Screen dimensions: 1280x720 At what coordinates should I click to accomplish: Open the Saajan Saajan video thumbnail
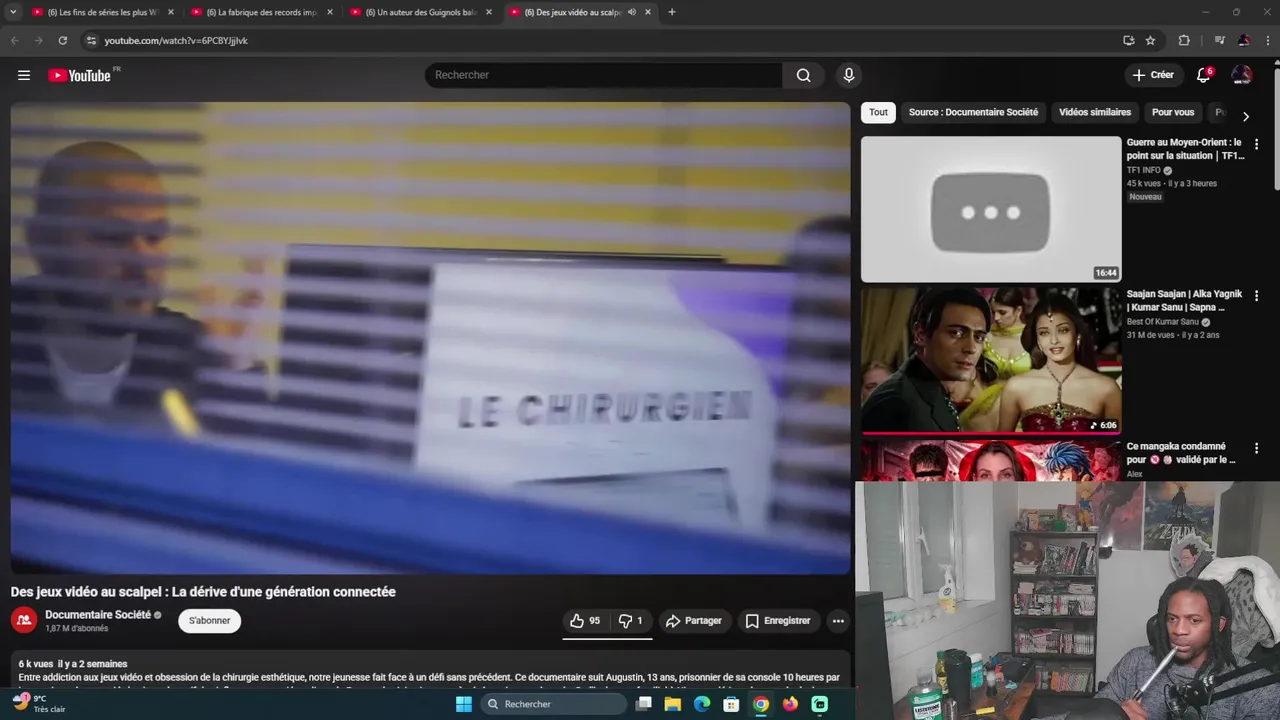[x=991, y=361]
